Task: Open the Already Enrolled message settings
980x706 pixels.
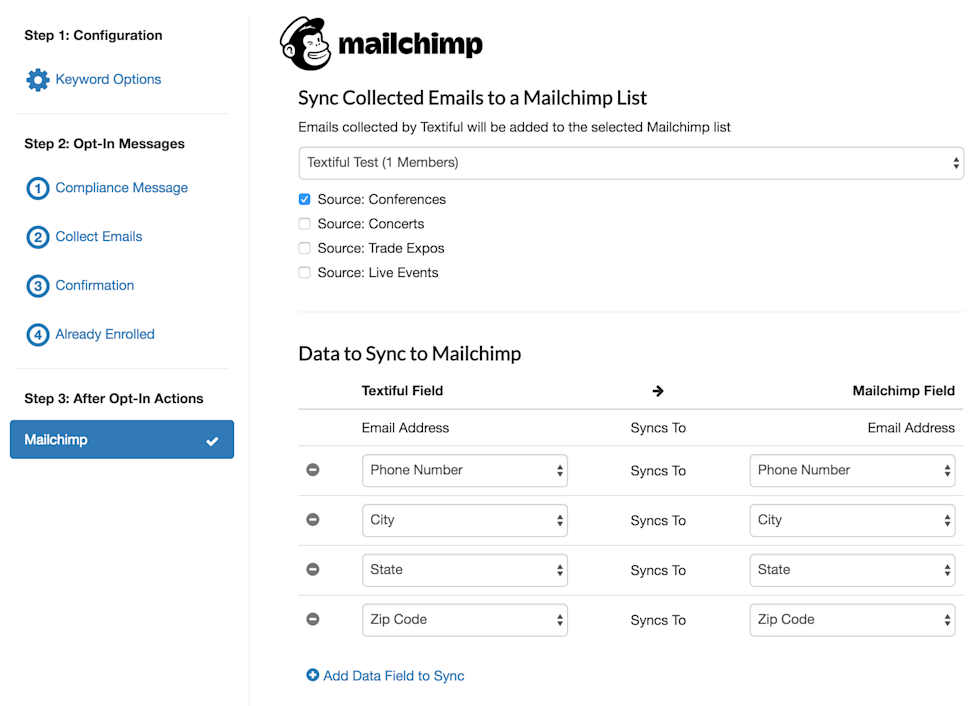Action: [104, 335]
